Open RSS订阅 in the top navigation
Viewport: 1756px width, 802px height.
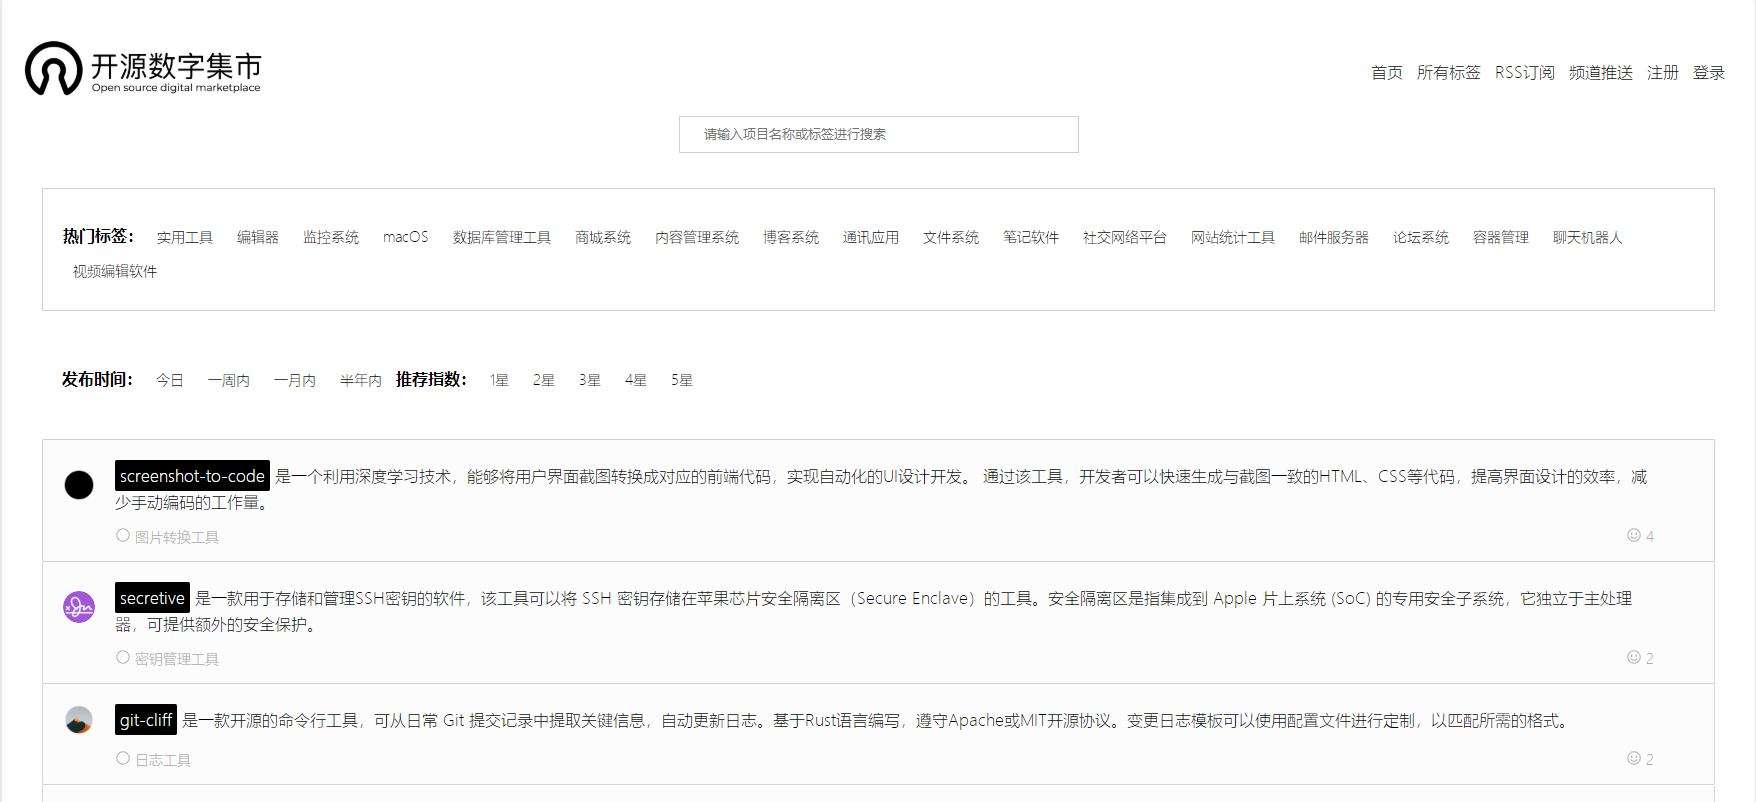(x=1525, y=72)
